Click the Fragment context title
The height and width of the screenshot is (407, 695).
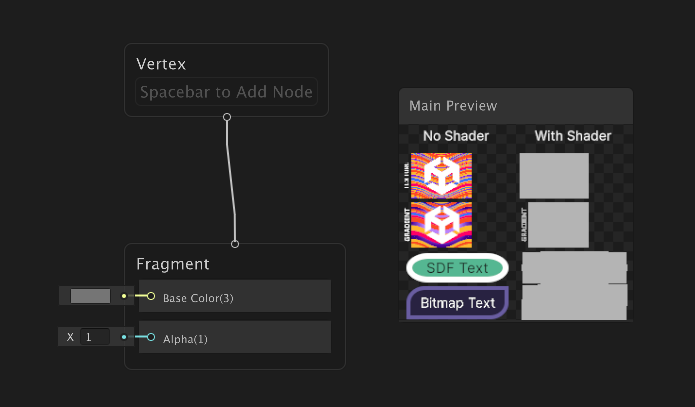(172, 265)
